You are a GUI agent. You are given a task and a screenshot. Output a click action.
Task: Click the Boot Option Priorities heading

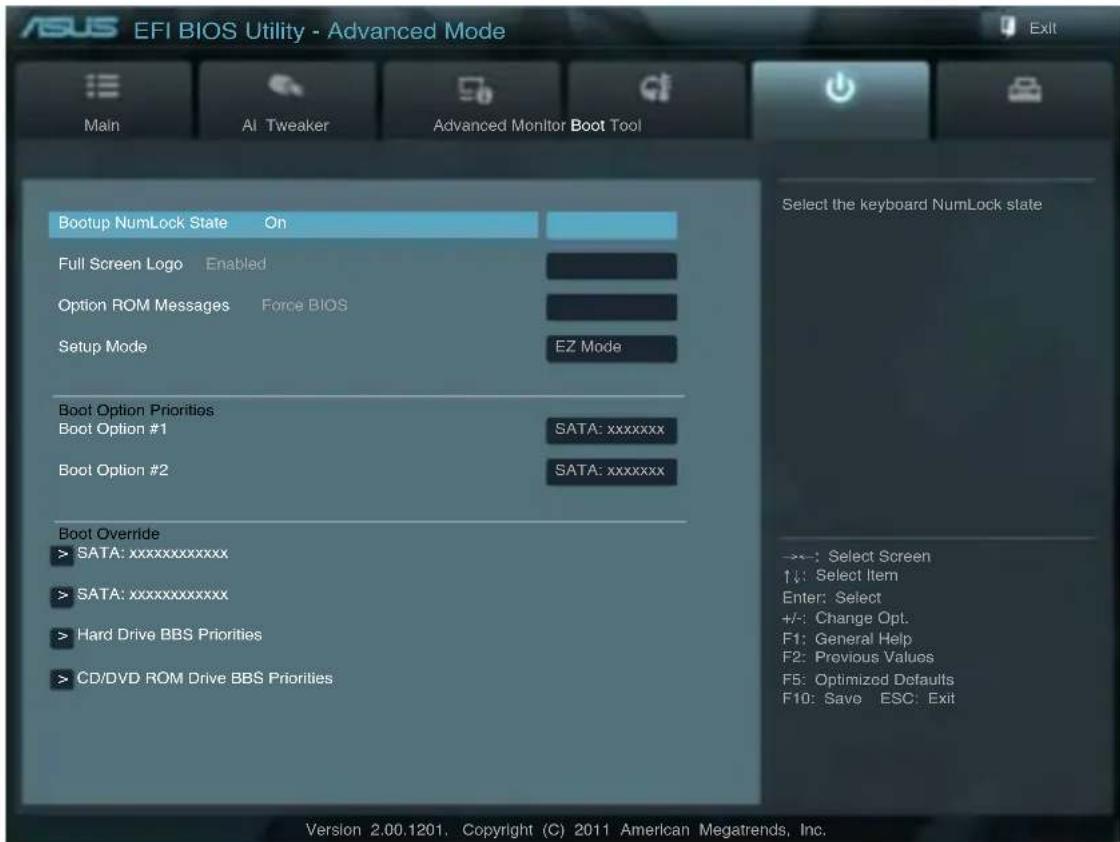[136, 411]
